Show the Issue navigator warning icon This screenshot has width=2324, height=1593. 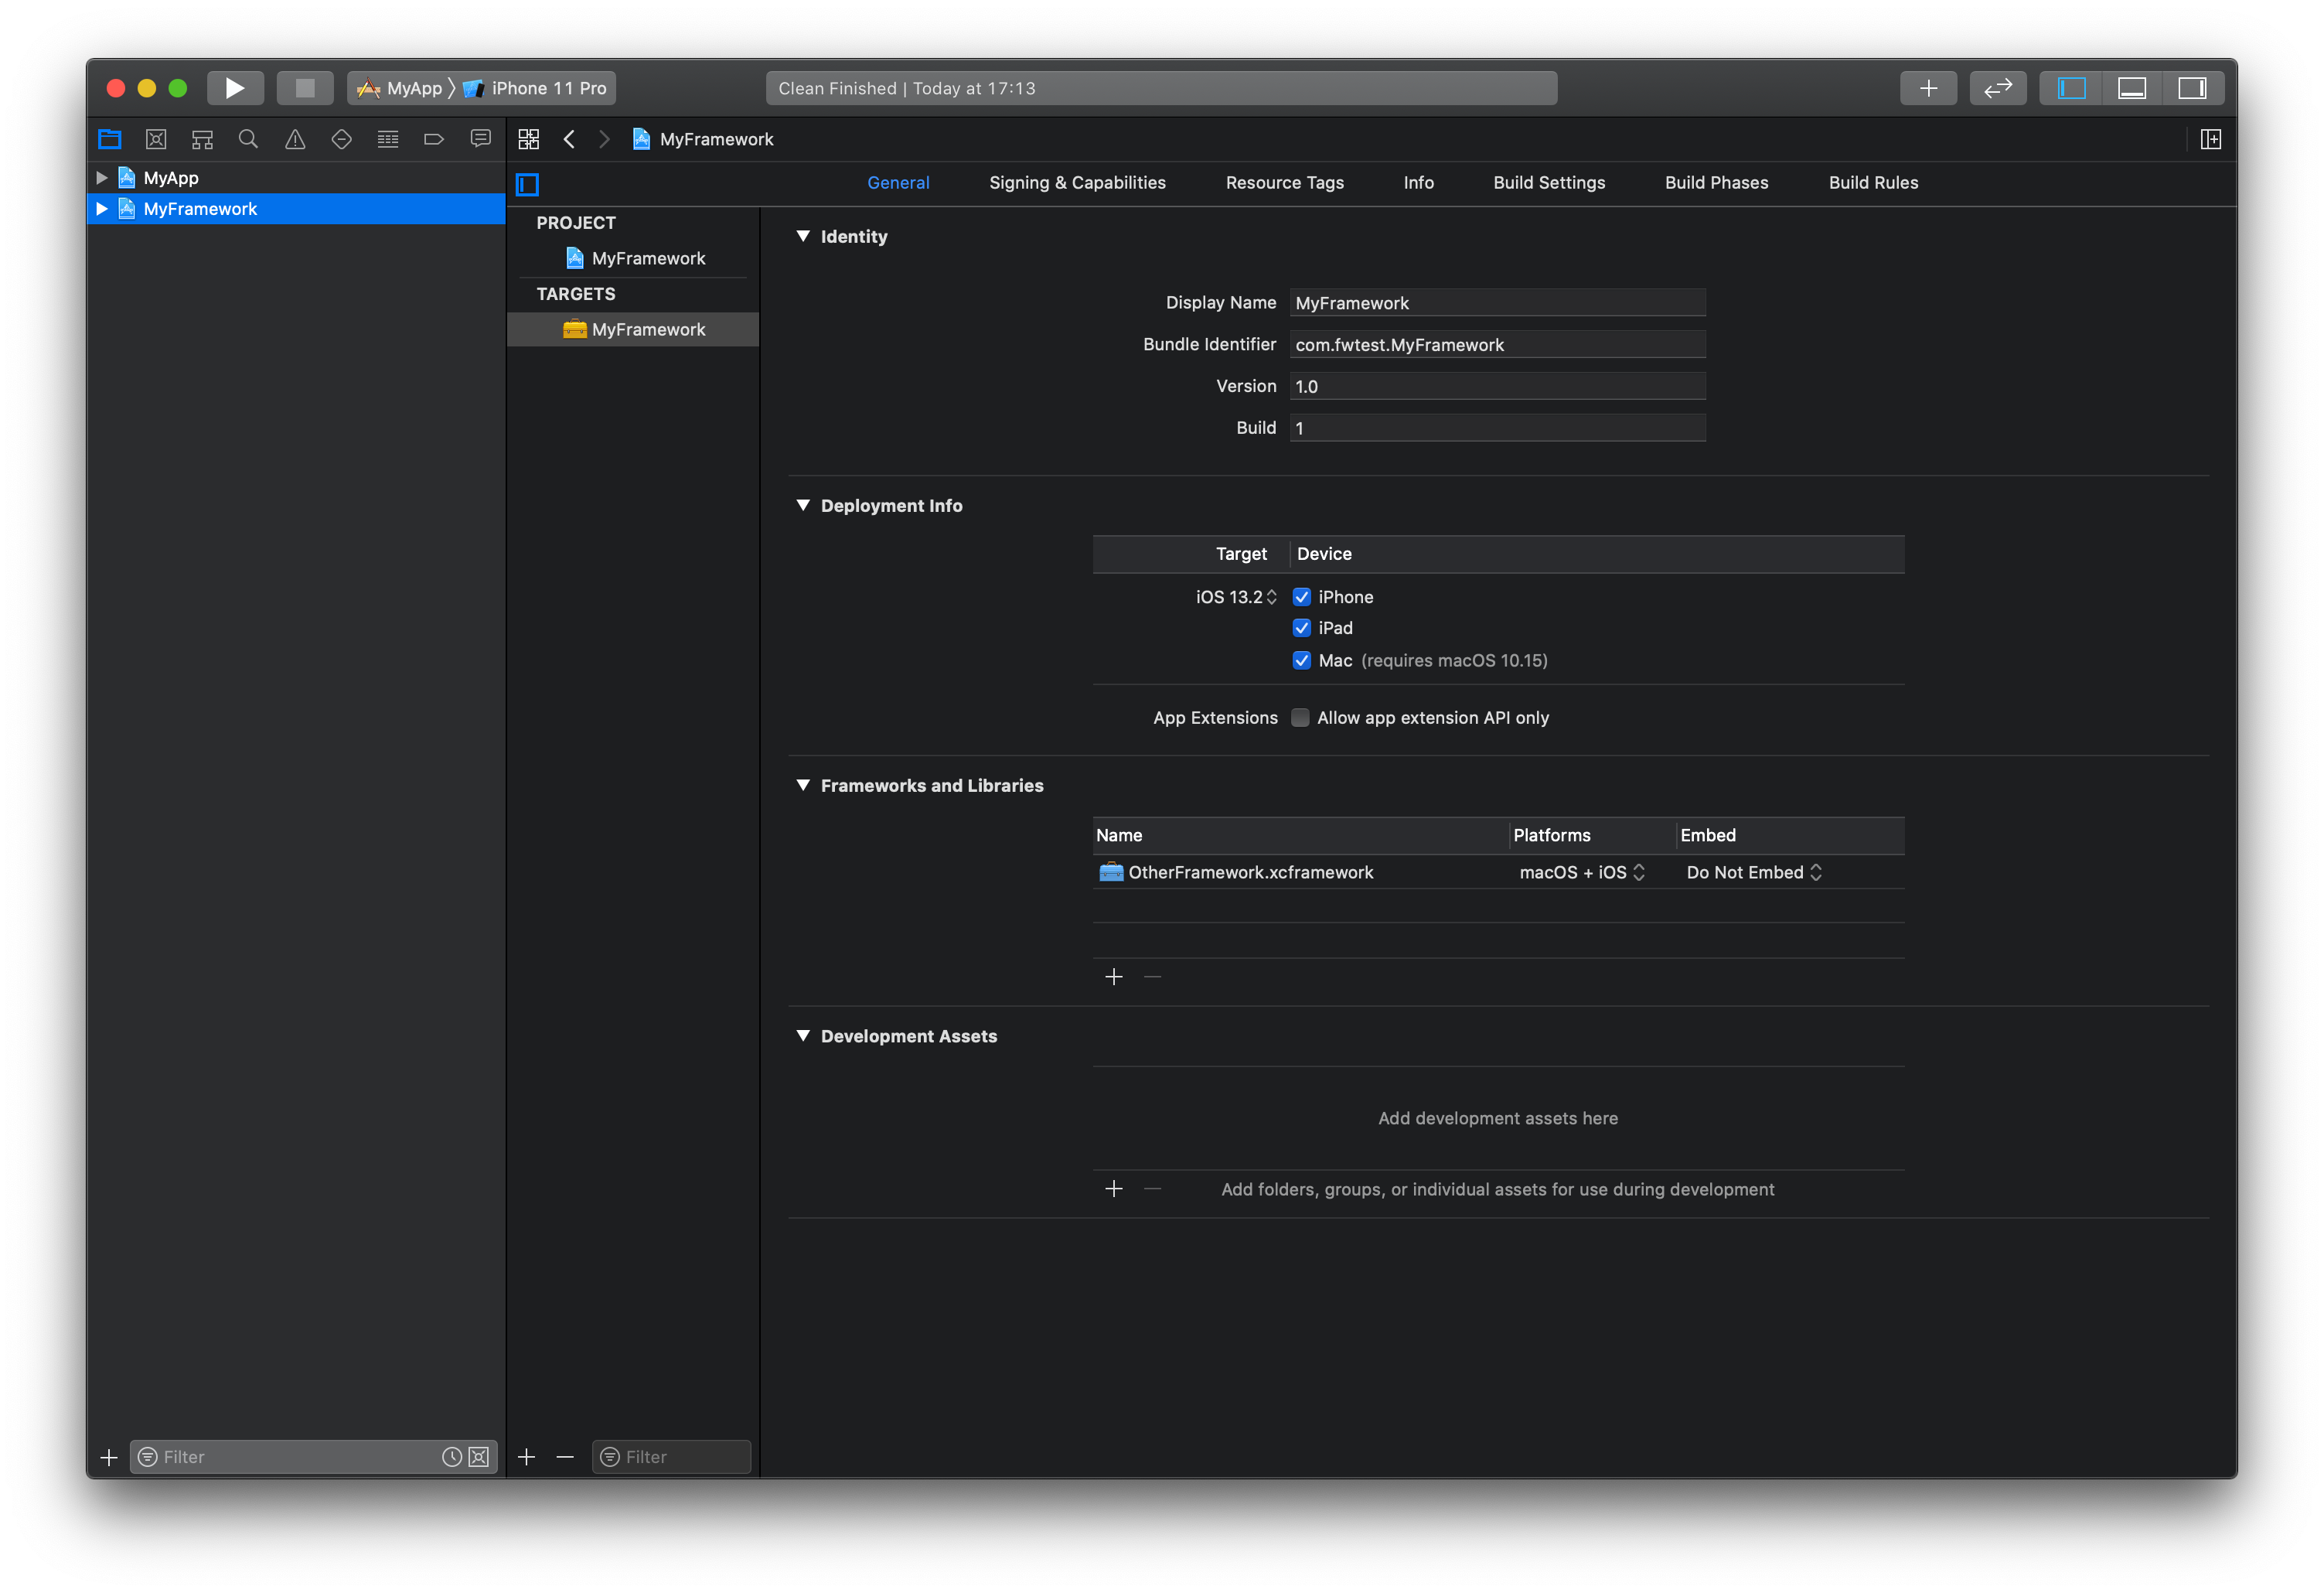point(295,139)
